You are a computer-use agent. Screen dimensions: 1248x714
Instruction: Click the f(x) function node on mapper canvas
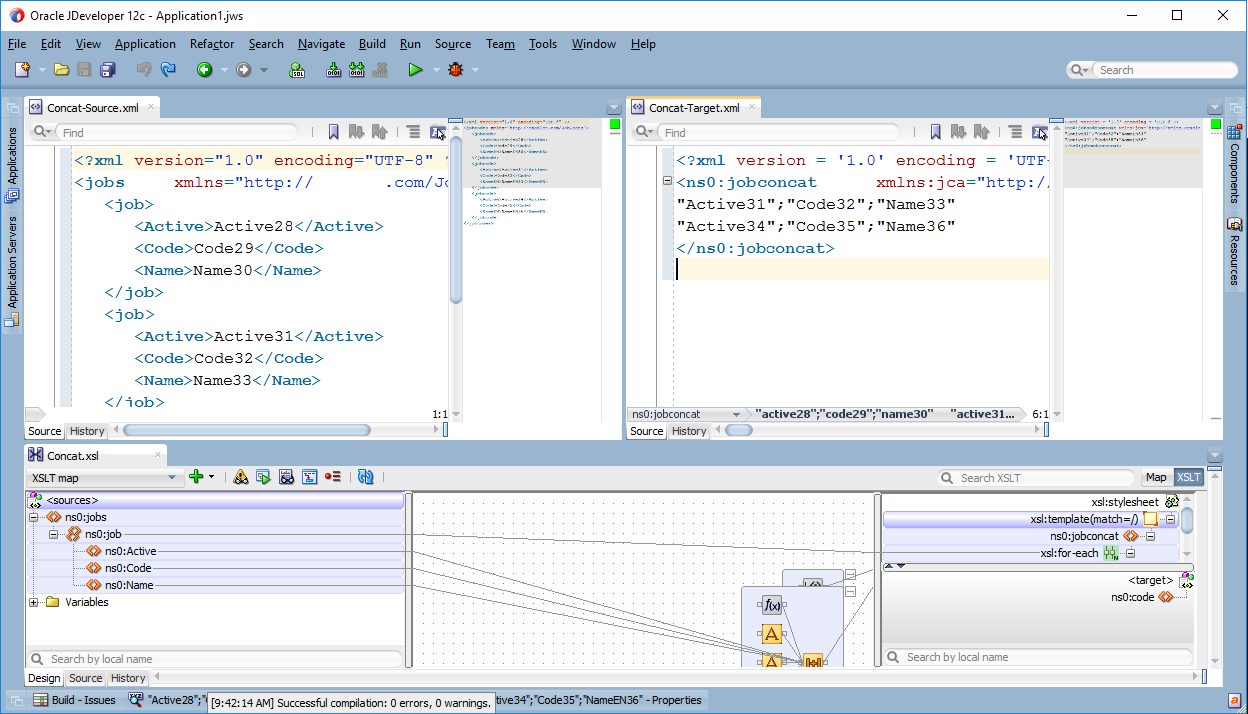click(771, 605)
